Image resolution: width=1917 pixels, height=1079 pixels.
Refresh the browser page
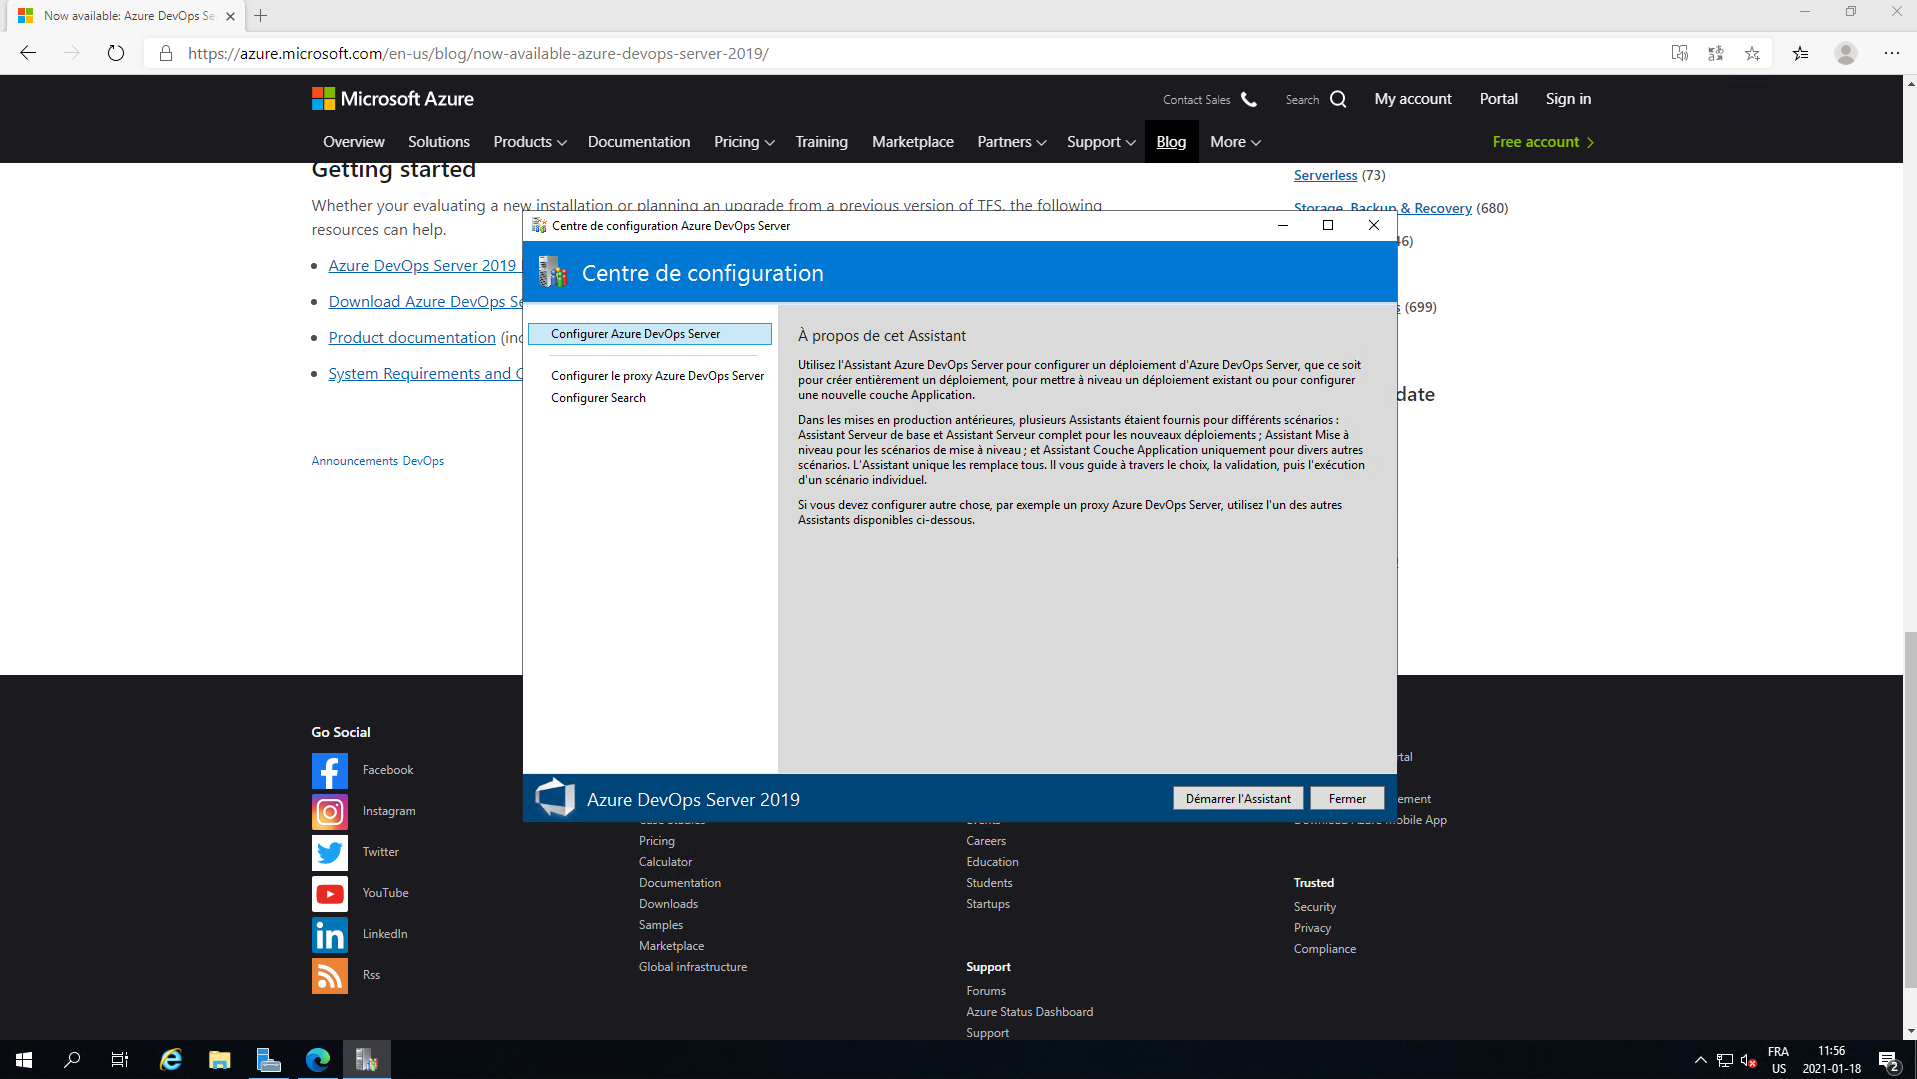[x=116, y=54]
